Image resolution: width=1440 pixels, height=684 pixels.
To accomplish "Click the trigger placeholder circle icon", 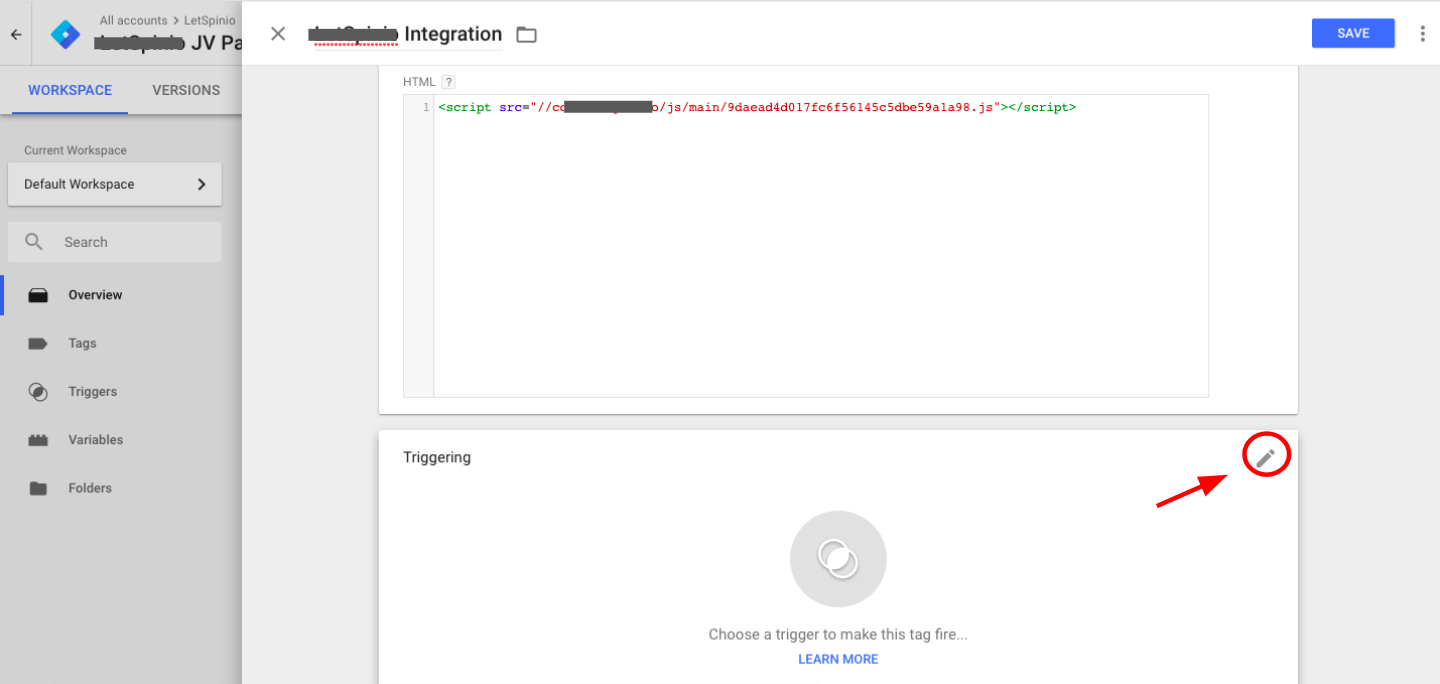I will pyautogui.click(x=838, y=559).
